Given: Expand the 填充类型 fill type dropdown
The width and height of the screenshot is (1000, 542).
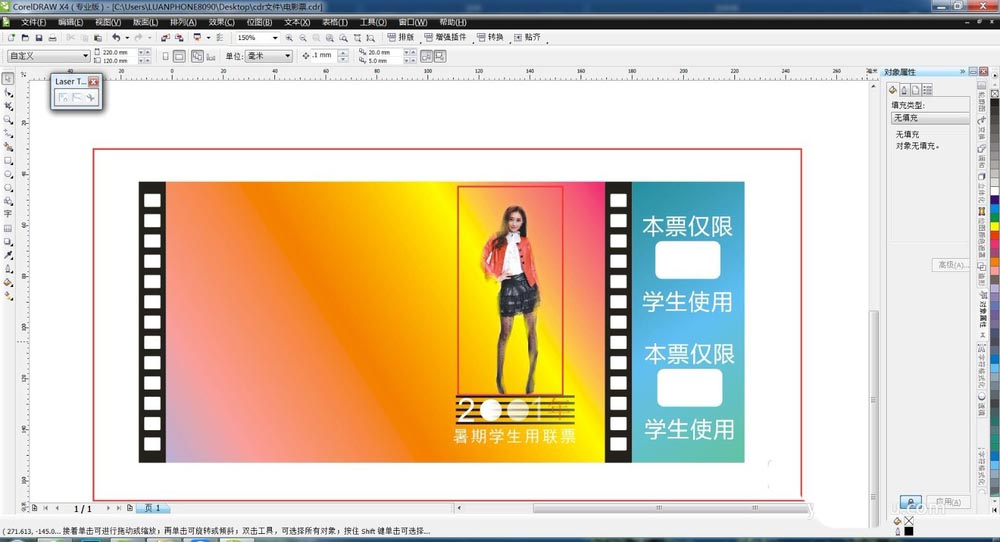Looking at the screenshot, I should (x=930, y=118).
